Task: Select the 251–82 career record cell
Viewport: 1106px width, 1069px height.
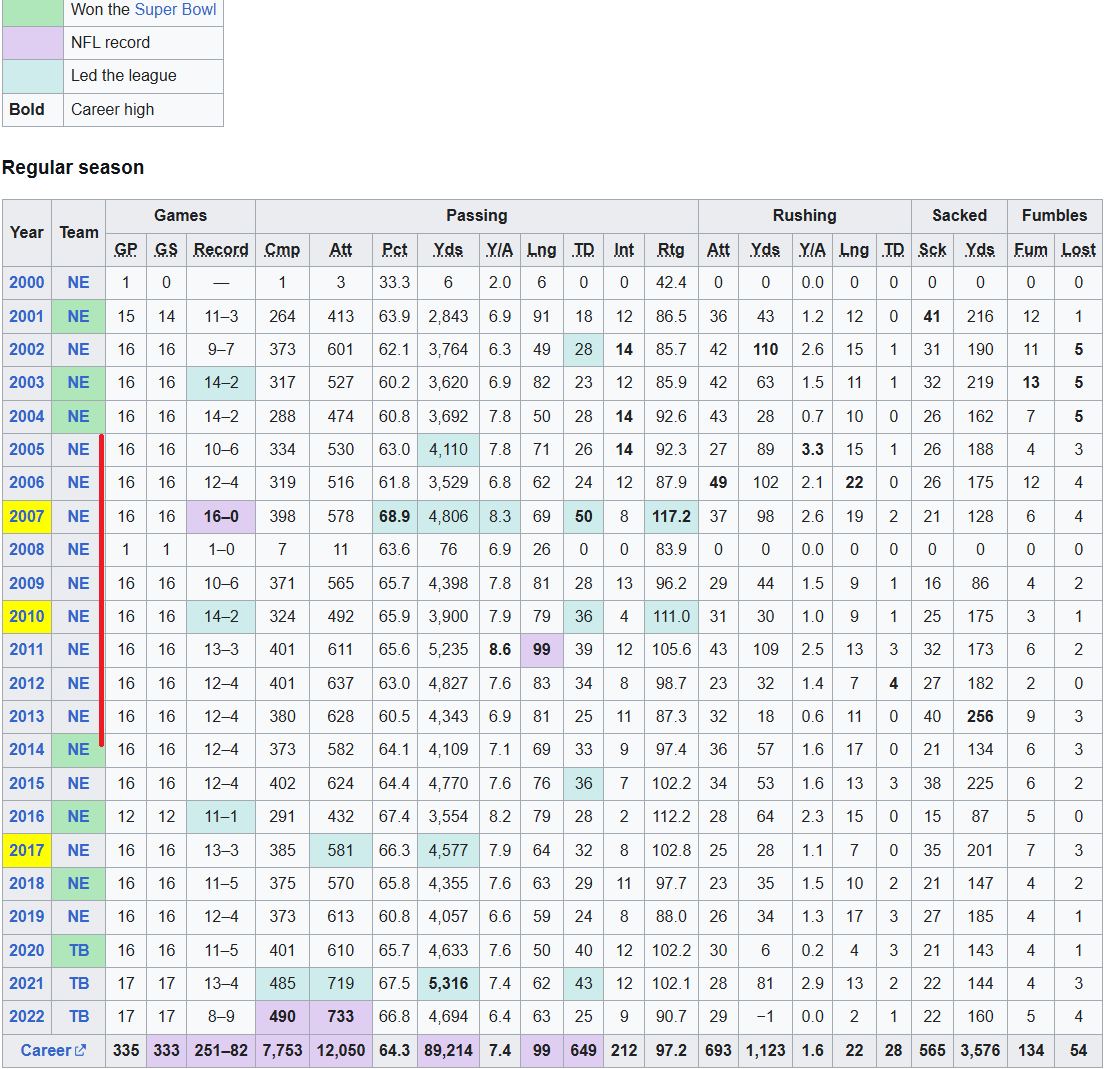Action: pyautogui.click(x=221, y=1051)
